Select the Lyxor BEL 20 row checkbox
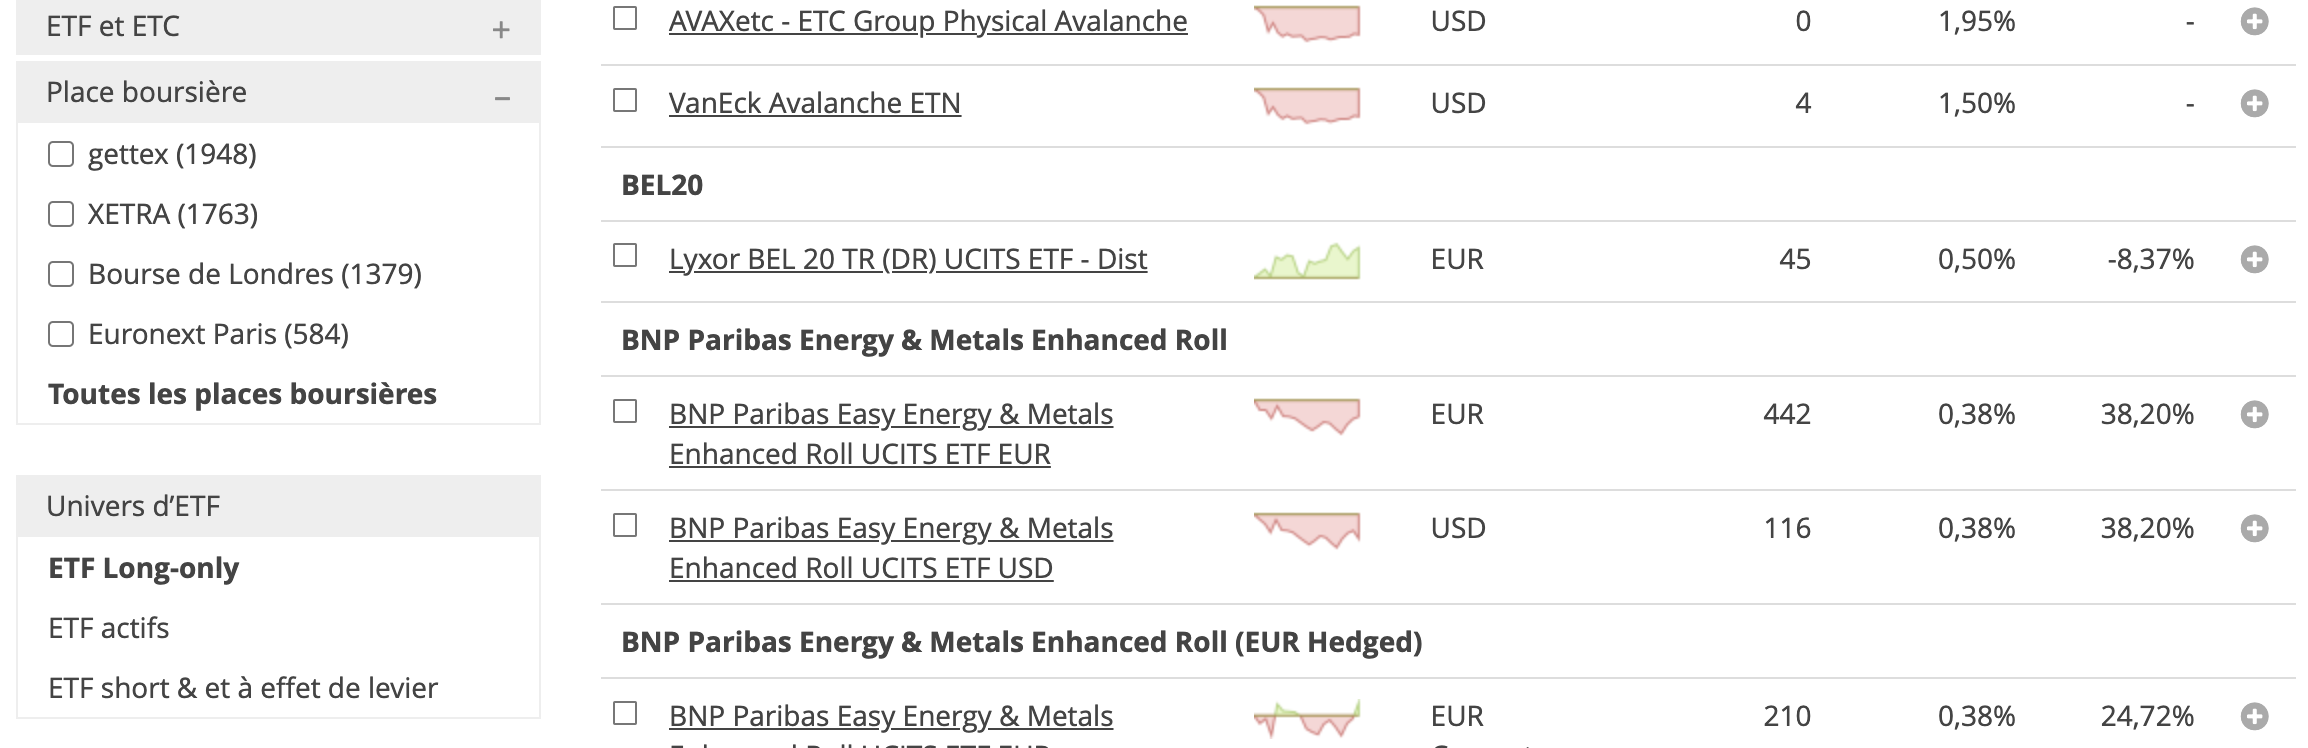 tap(625, 256)
